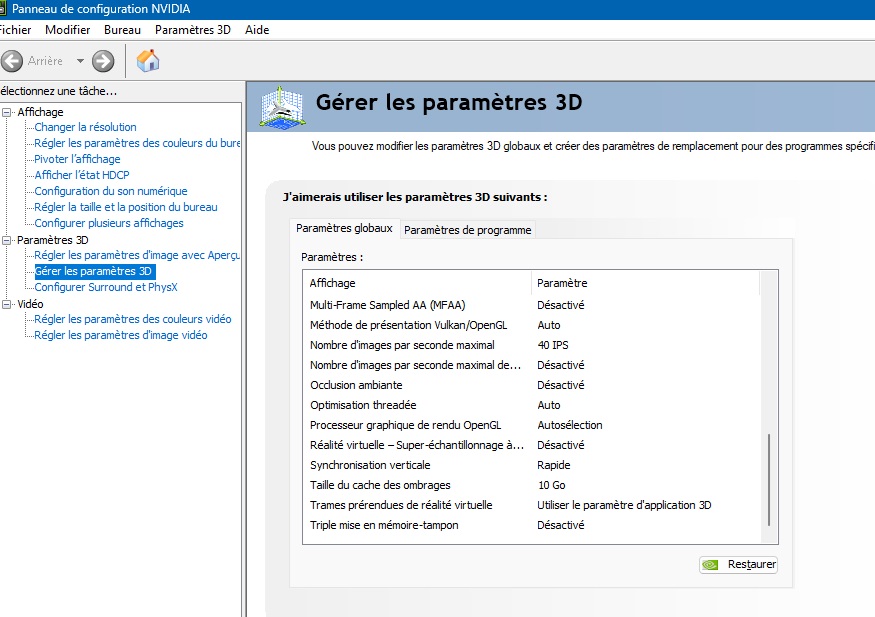Open Régler les paramètres des couleurs vidéo
Viewport: 875px width, 617px height.
133,319
